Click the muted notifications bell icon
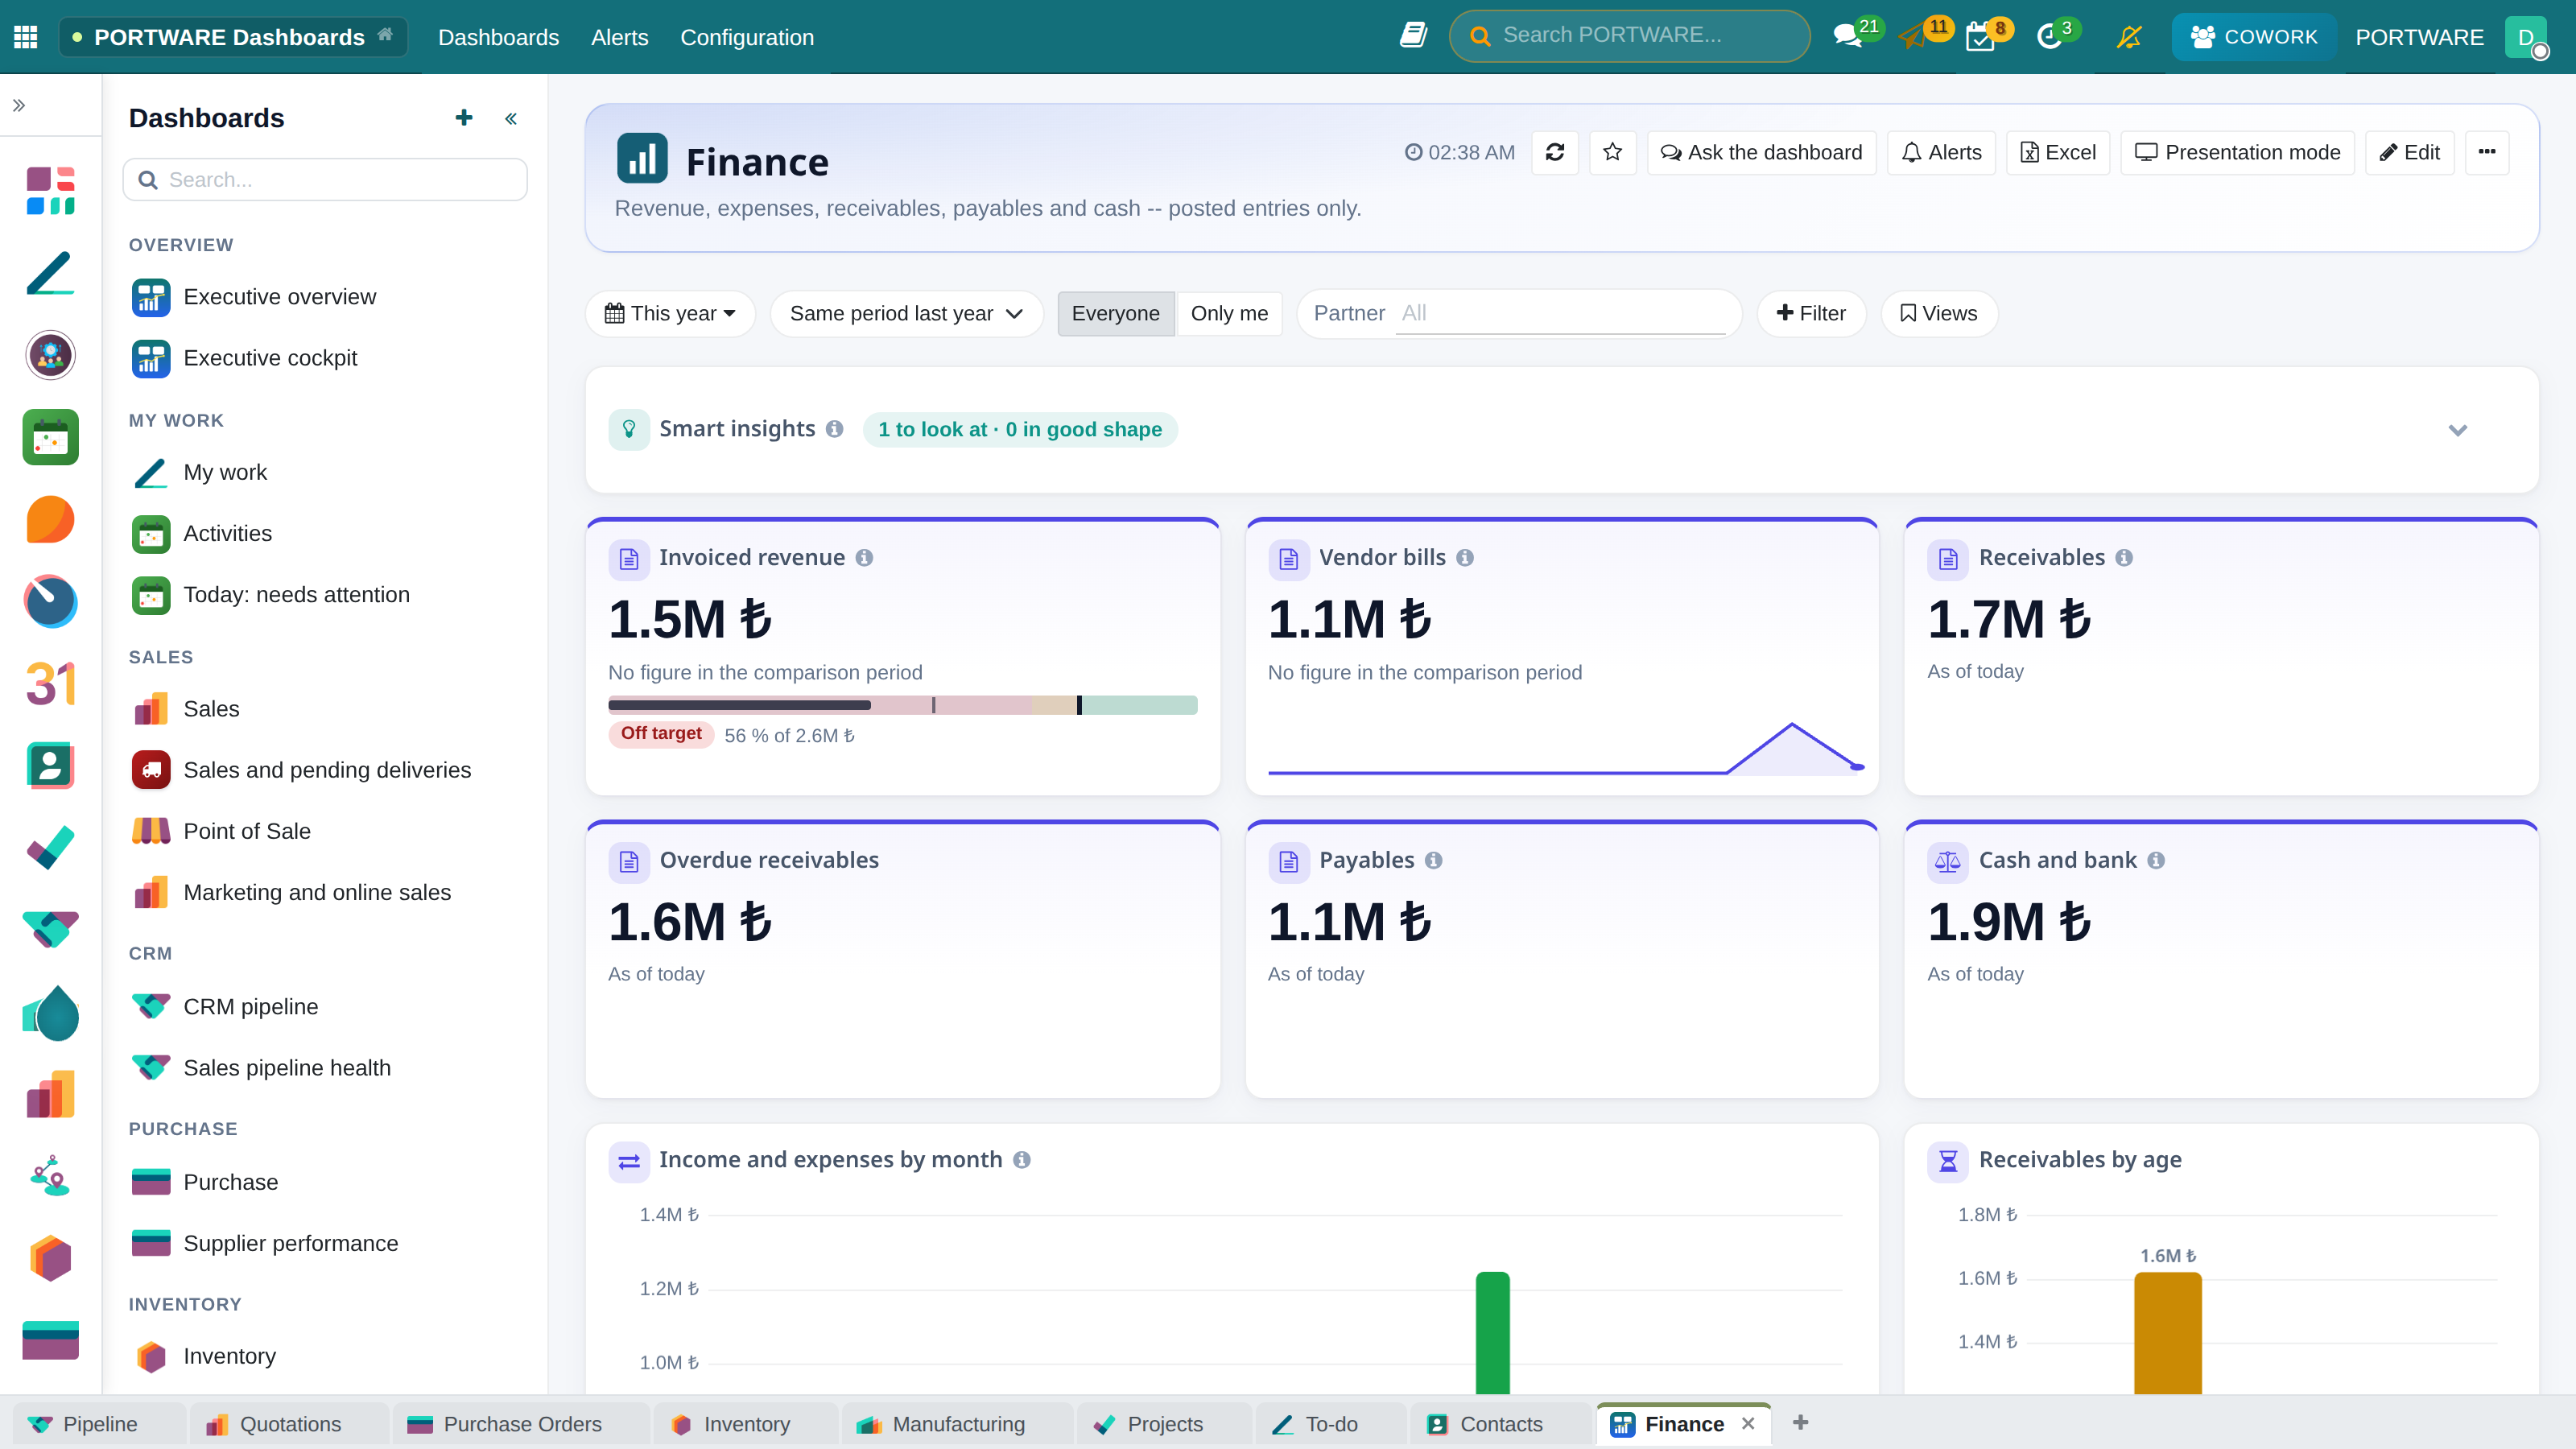 pos(2129,37)
